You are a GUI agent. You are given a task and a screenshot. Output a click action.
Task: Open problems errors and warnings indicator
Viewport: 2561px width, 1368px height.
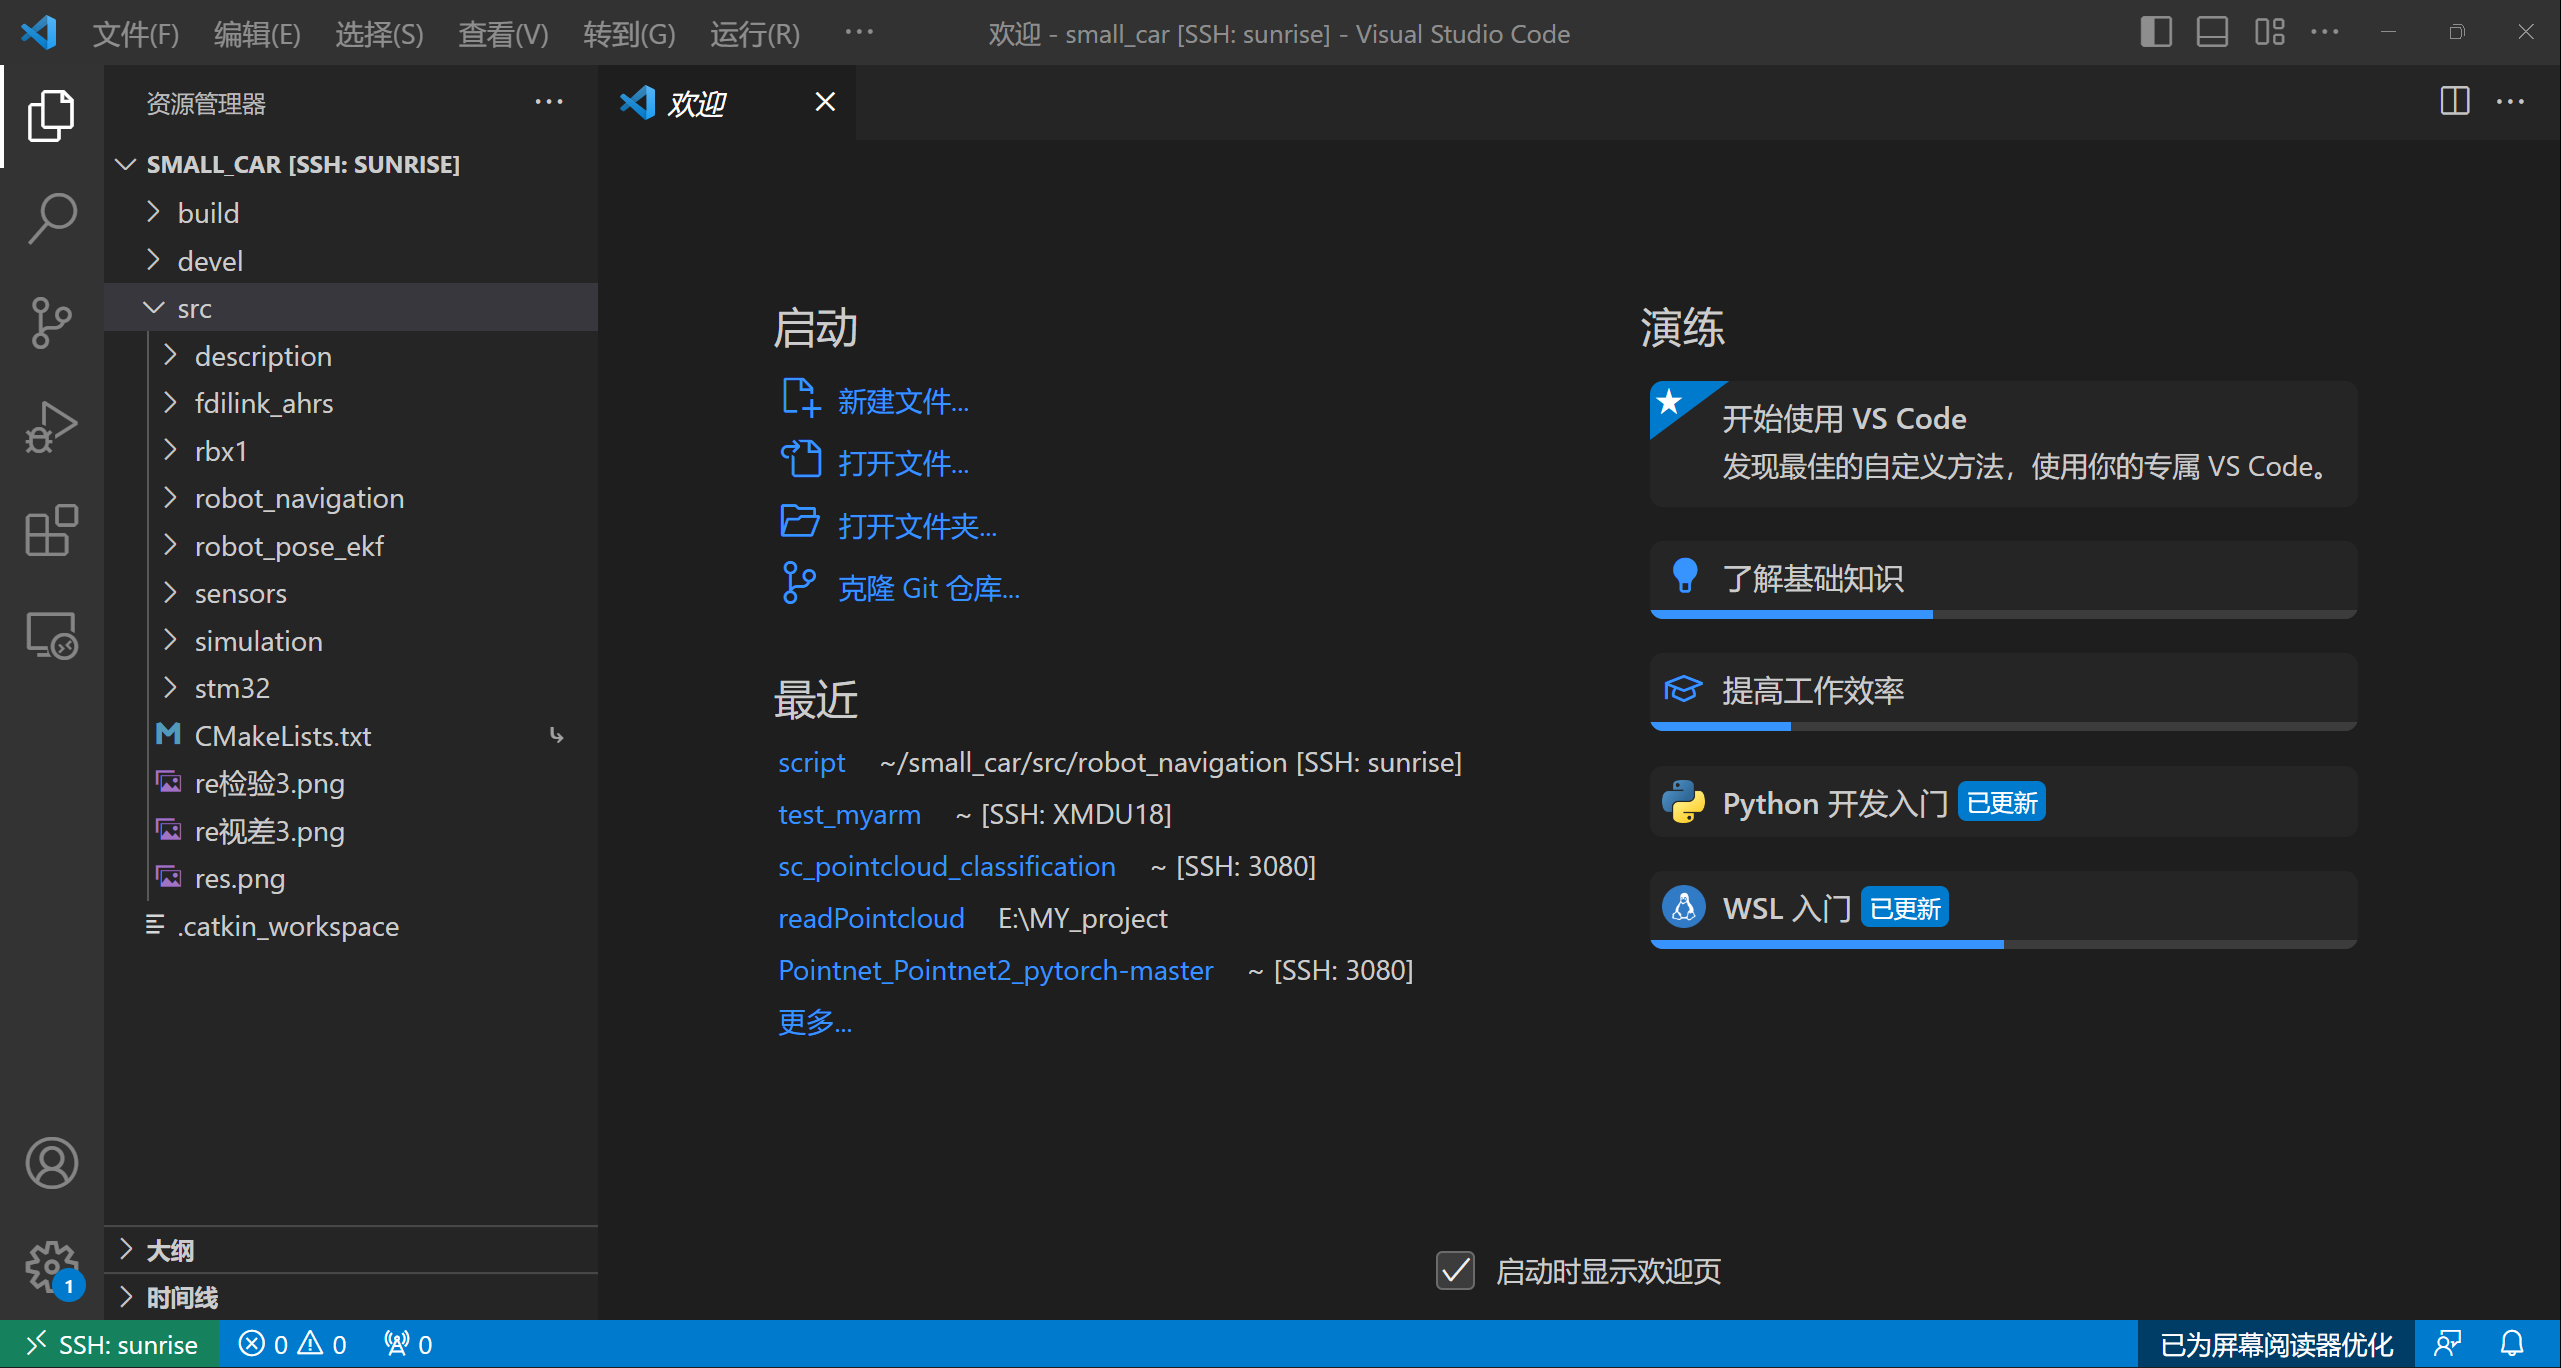click(x=293, y=1344)
